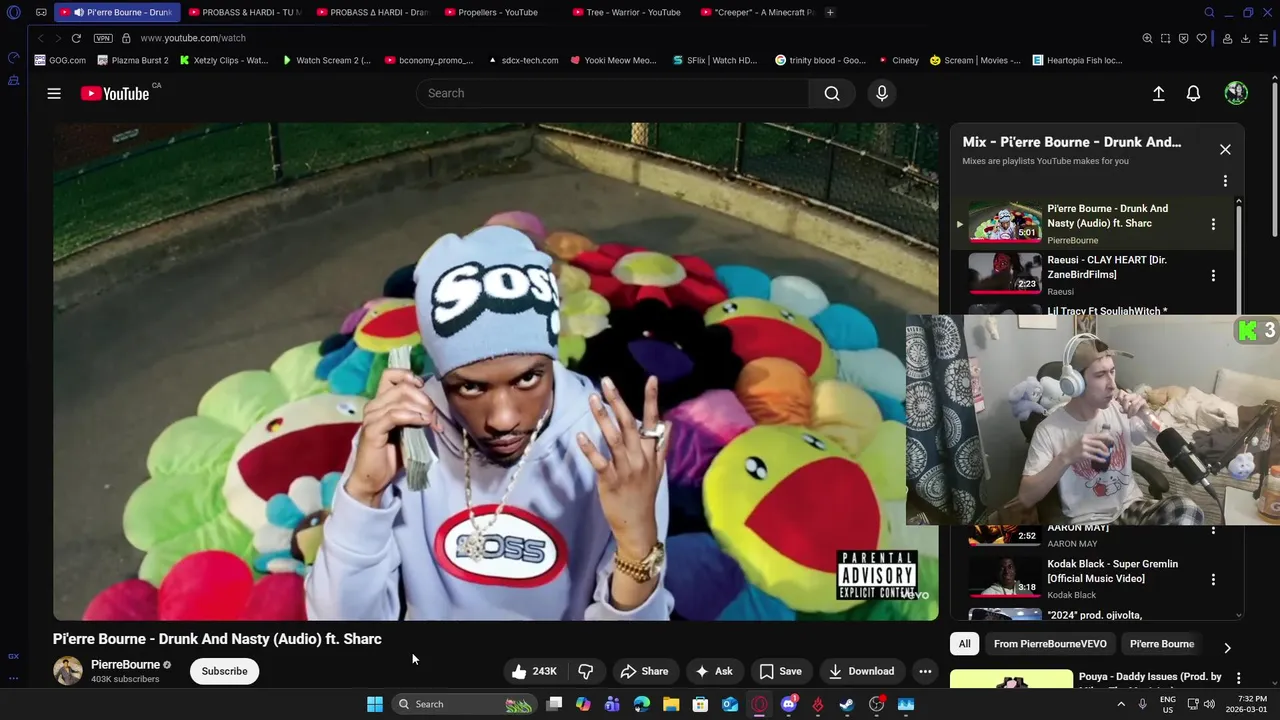The image size is (1280, 720).
Task: Go to the YouTube home logo
Action: click(x=115, y=93)
